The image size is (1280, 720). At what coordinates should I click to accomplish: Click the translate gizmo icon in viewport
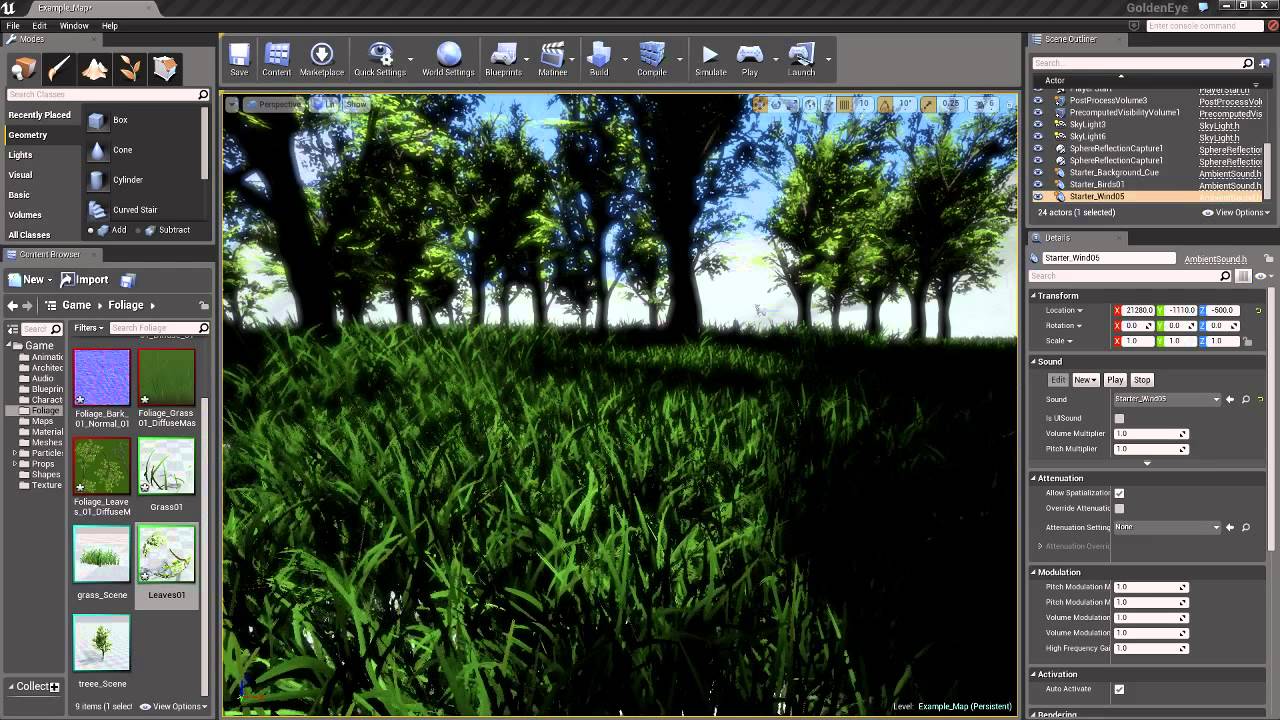click(760, 105)
